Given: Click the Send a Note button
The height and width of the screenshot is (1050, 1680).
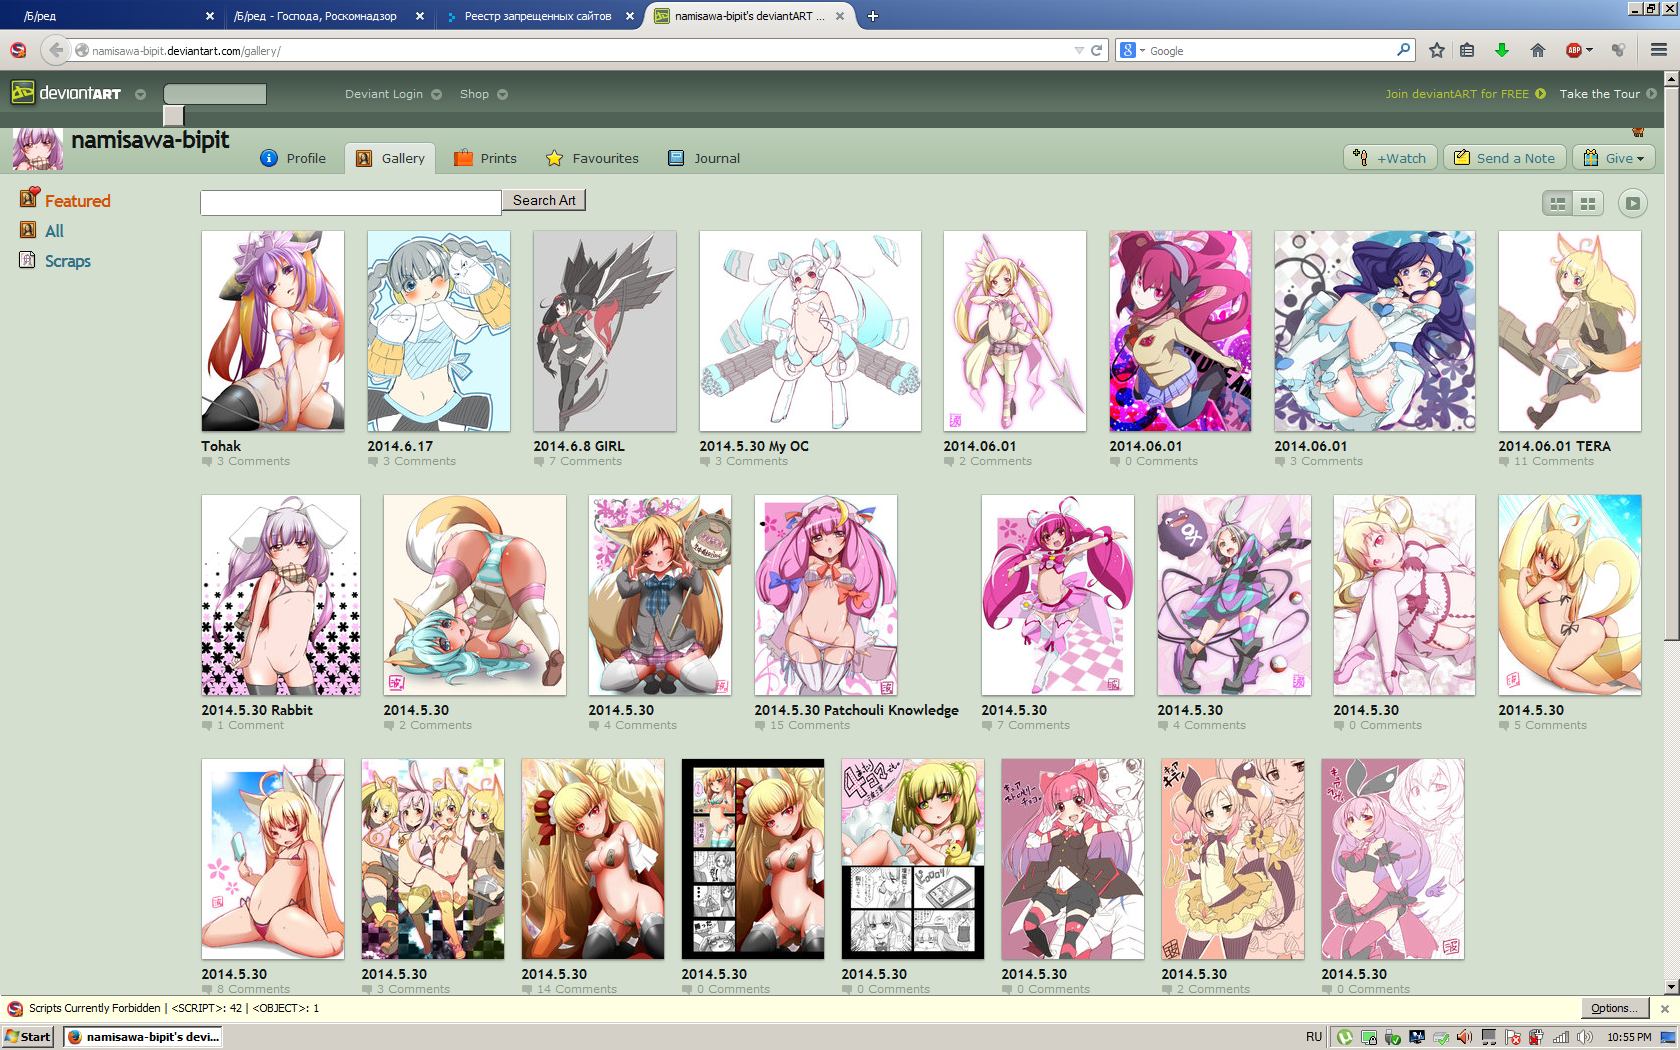Looking at the screenshot, I should pyautogui.click(x=1505, y=158).
